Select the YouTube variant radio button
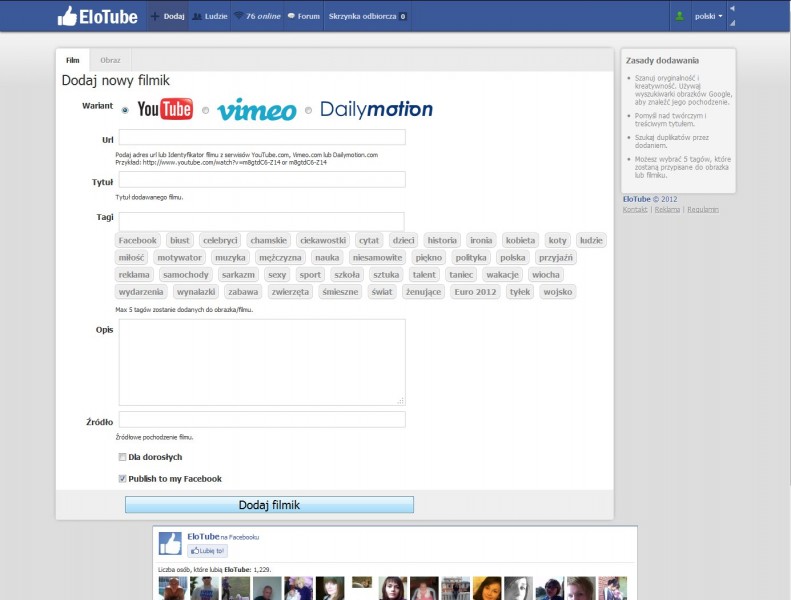 (x=125, y=110)
